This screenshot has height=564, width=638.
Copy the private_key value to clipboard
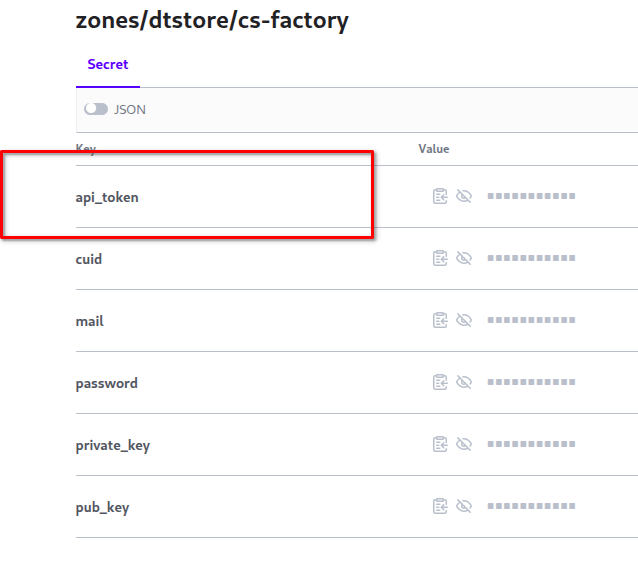pyautogui.click(x=440, y=444)
